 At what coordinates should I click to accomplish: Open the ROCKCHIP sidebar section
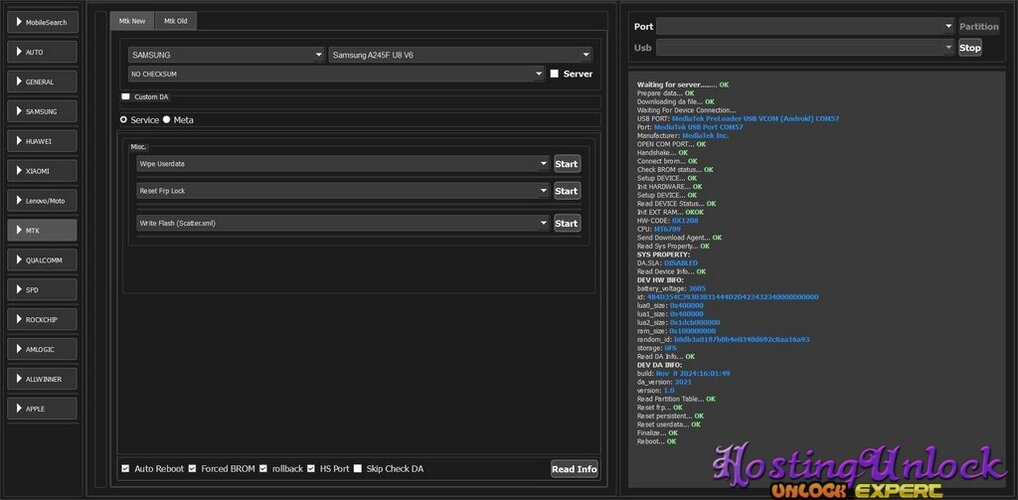coord(42,319)
